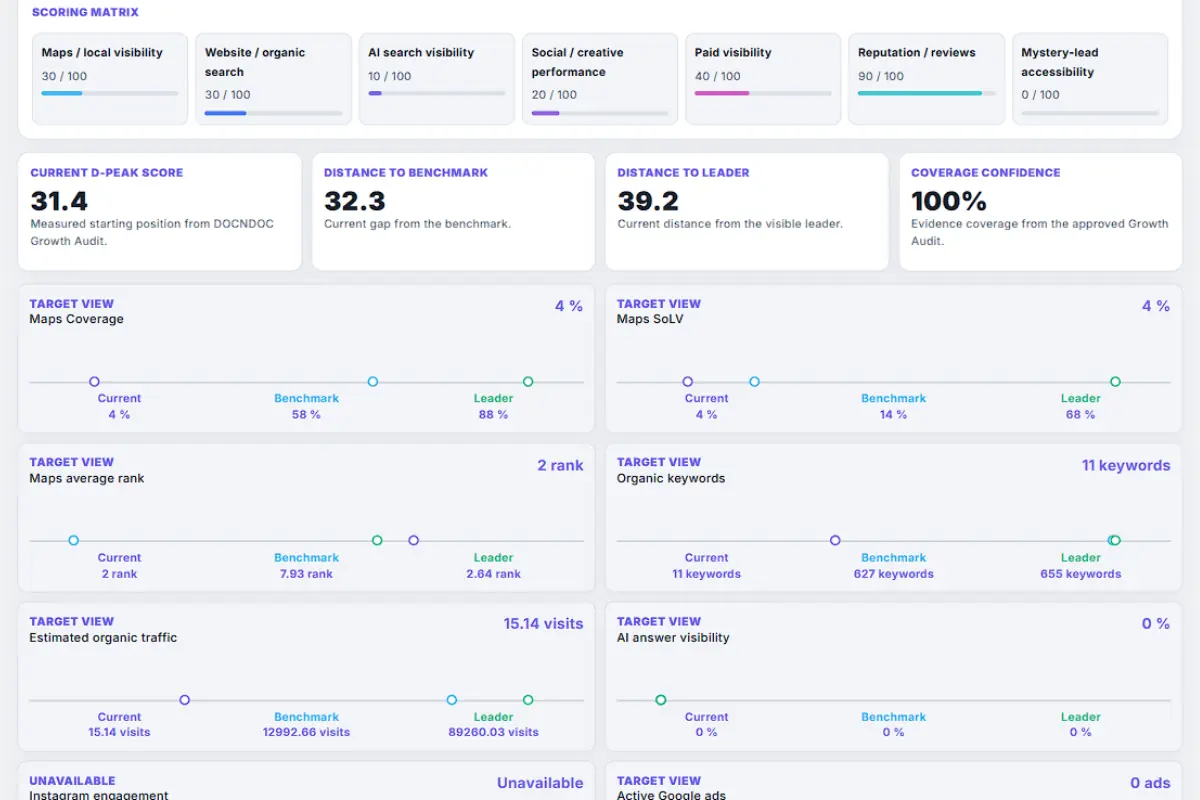
Task: Click the Maps / local visibility progress bar
Action: 110,94
